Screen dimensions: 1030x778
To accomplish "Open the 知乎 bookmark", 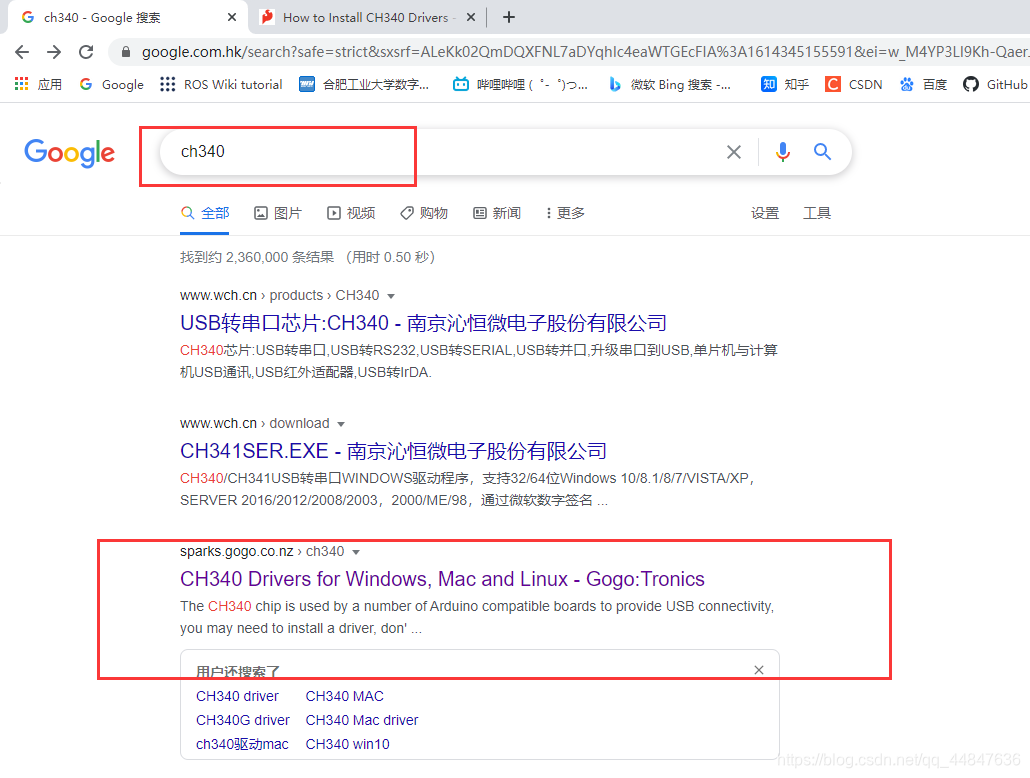I will 784,84.
